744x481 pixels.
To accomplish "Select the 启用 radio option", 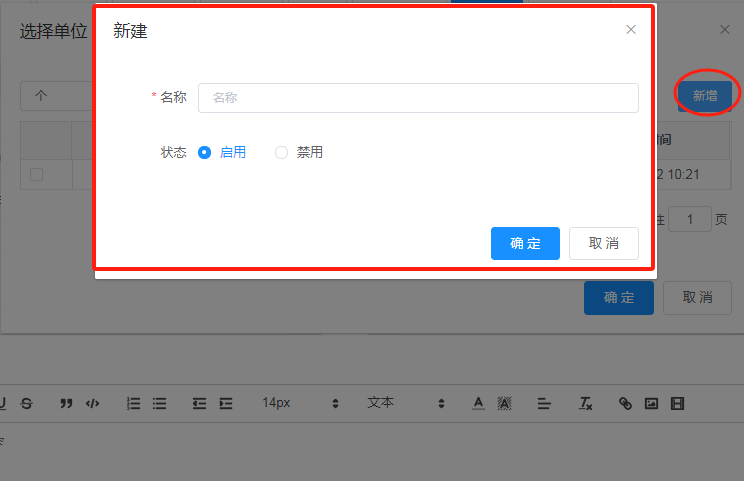I will [205, 153].
